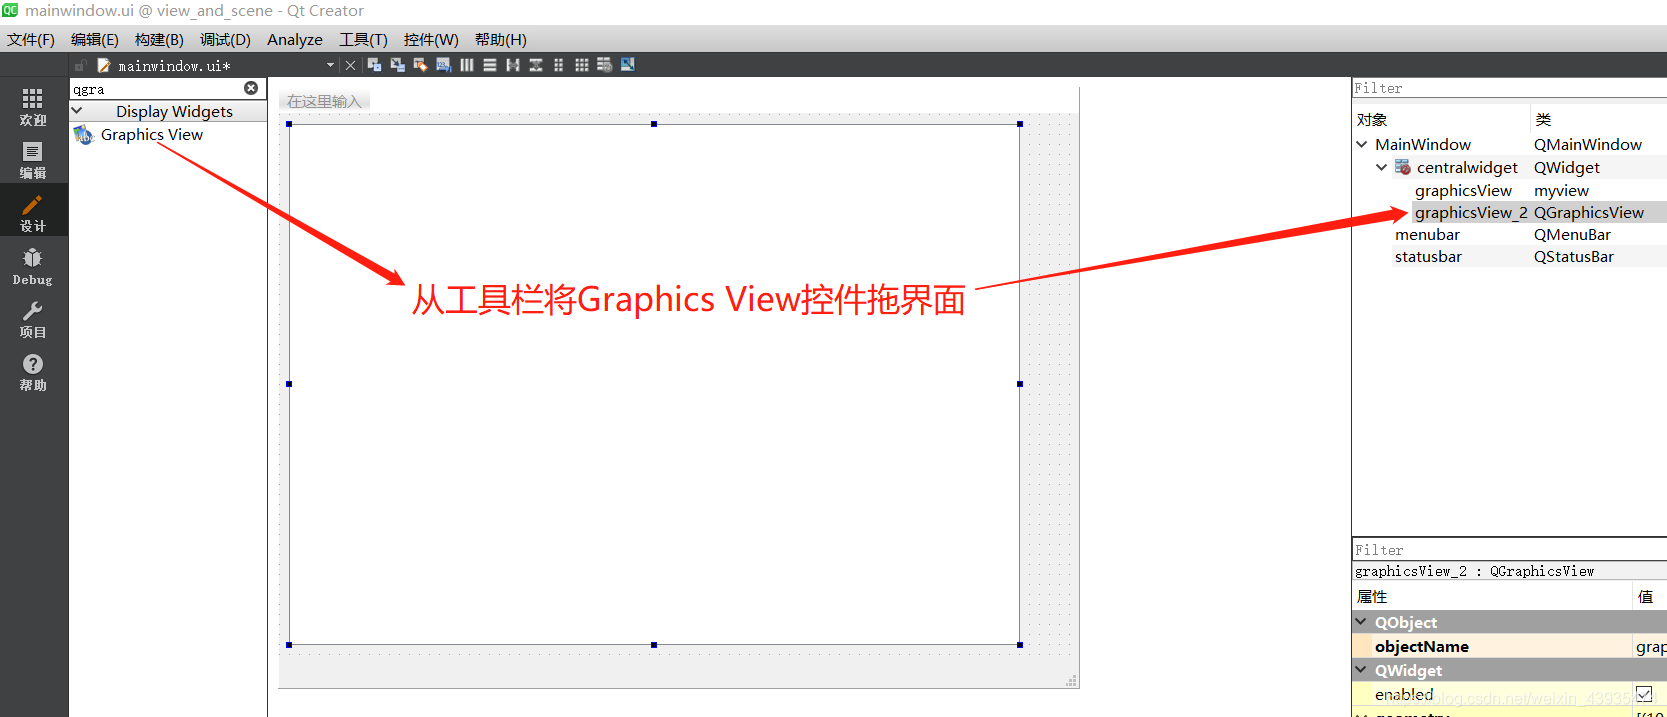Click the Adjust Size icon

point(628,65)
